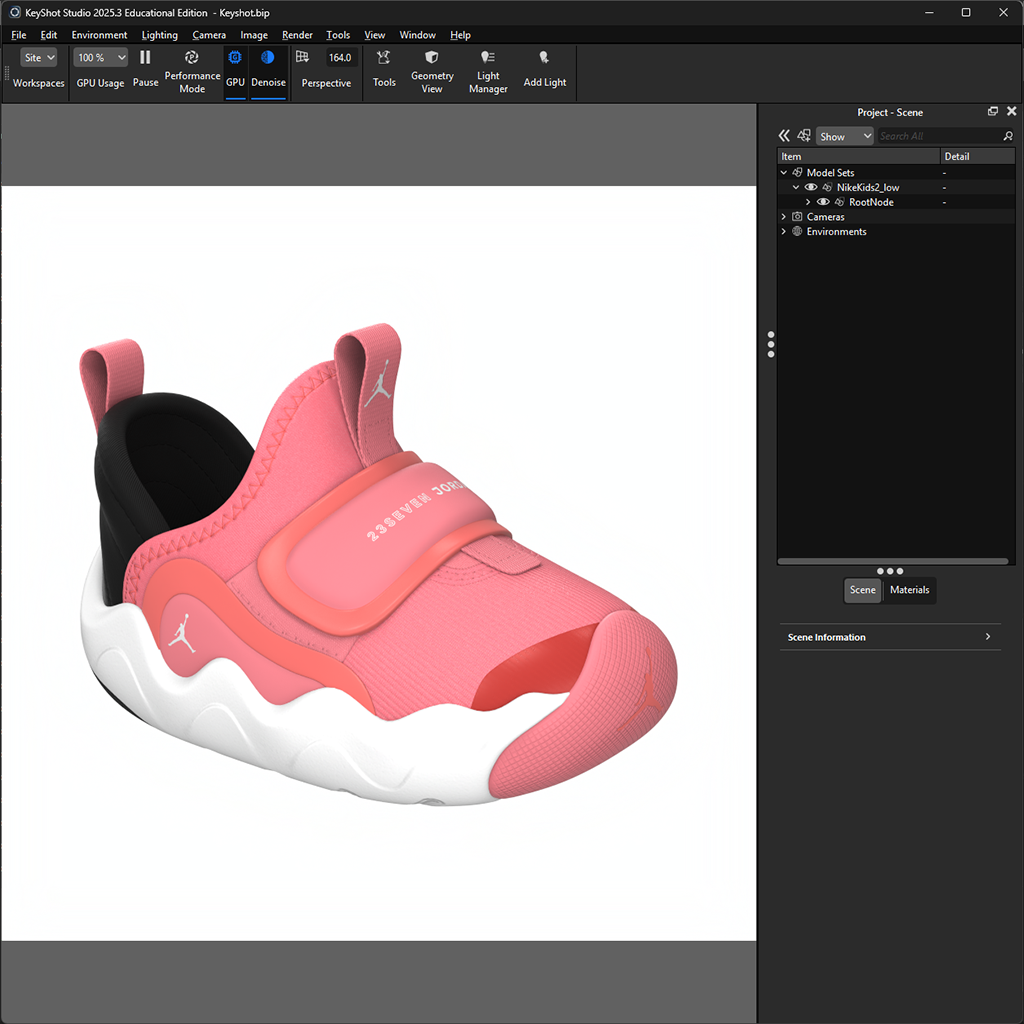Expand the Environments tree node
Viewport: 1024px width, 1024px height.
784,232
